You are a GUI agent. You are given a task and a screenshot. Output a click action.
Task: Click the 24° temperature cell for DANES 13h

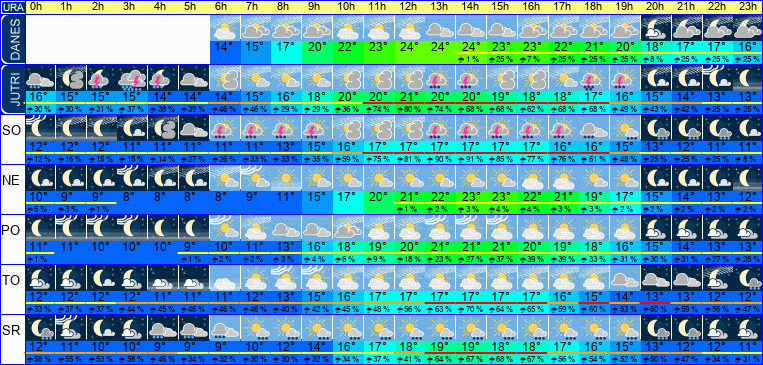click(x=440, y=48)
